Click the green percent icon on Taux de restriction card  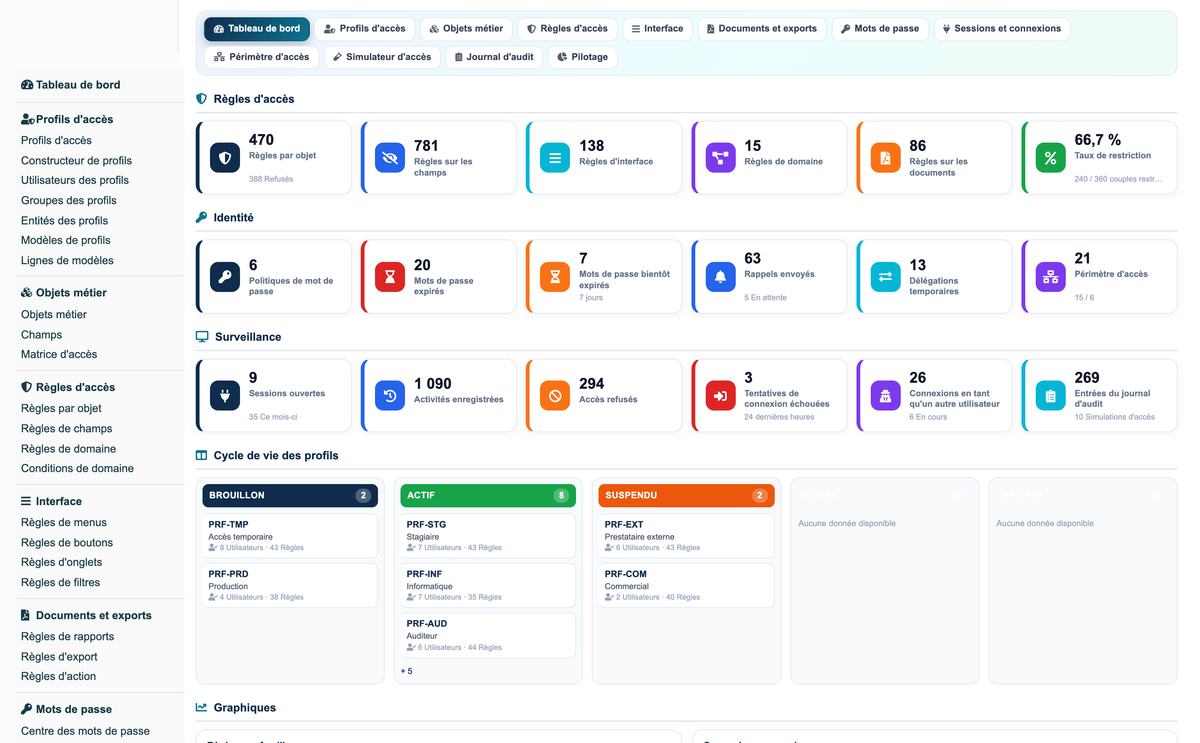(1050, 158)
